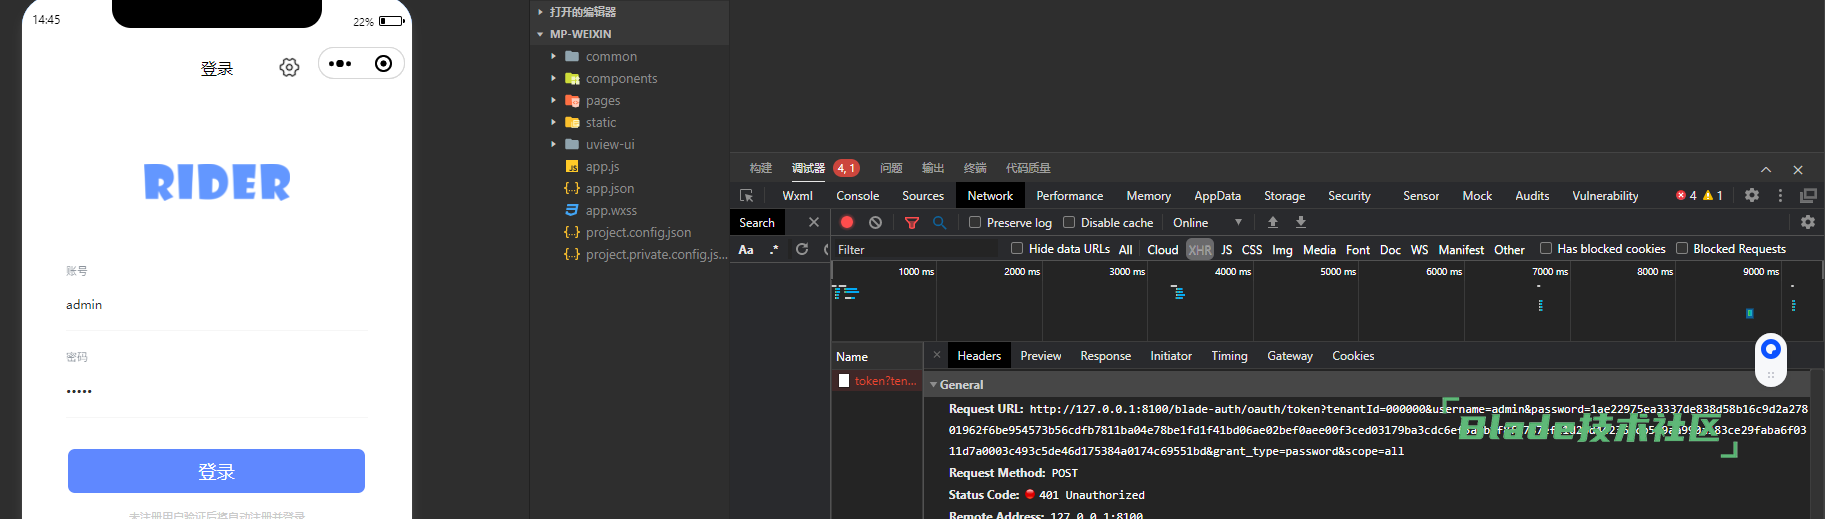Check Blocked Requests
The image size is (1825, 519).
[1682, 248]
